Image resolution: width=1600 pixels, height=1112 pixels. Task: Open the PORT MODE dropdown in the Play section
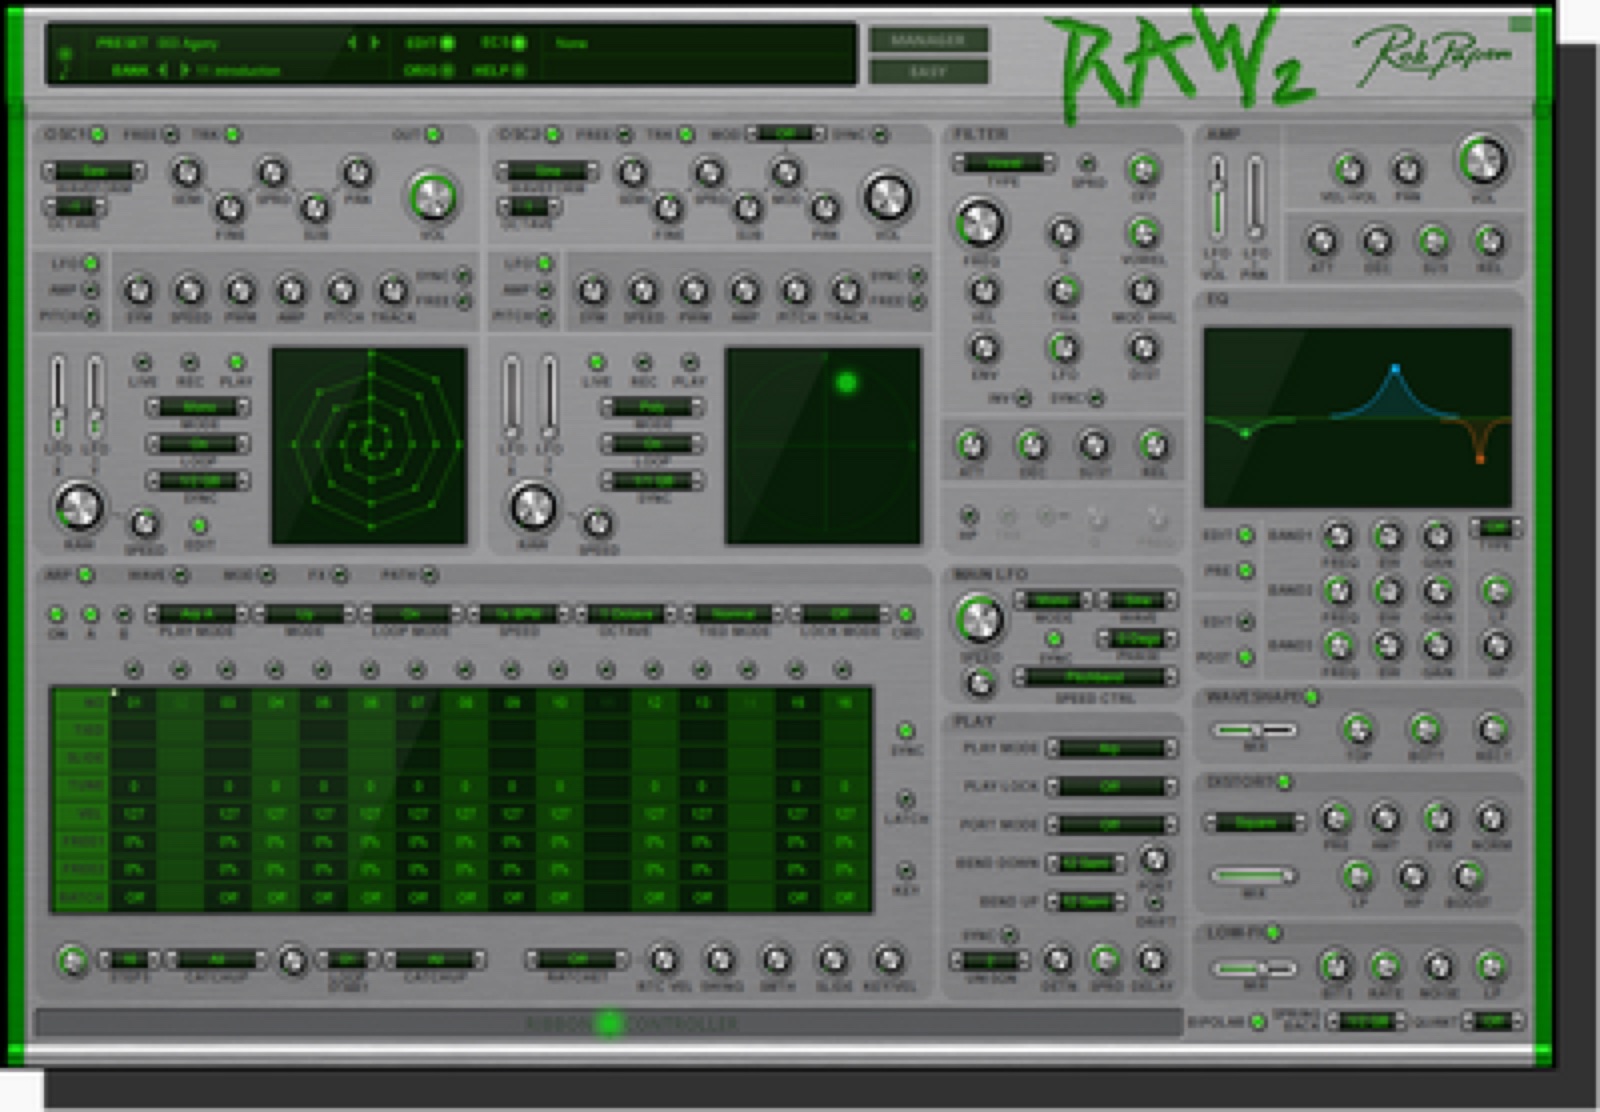(x=1110, y=824)
